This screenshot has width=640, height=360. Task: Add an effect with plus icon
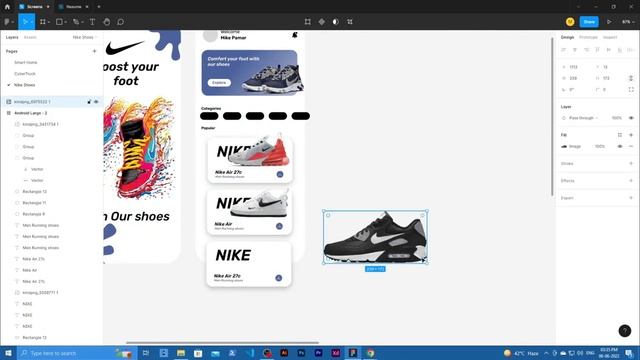coord(631,181)
